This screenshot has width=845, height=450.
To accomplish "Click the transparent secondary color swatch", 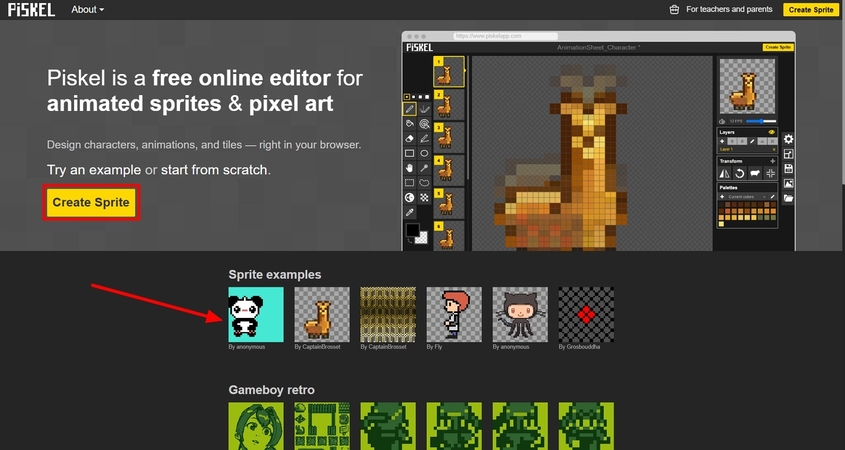I will (x=422, y=238).
